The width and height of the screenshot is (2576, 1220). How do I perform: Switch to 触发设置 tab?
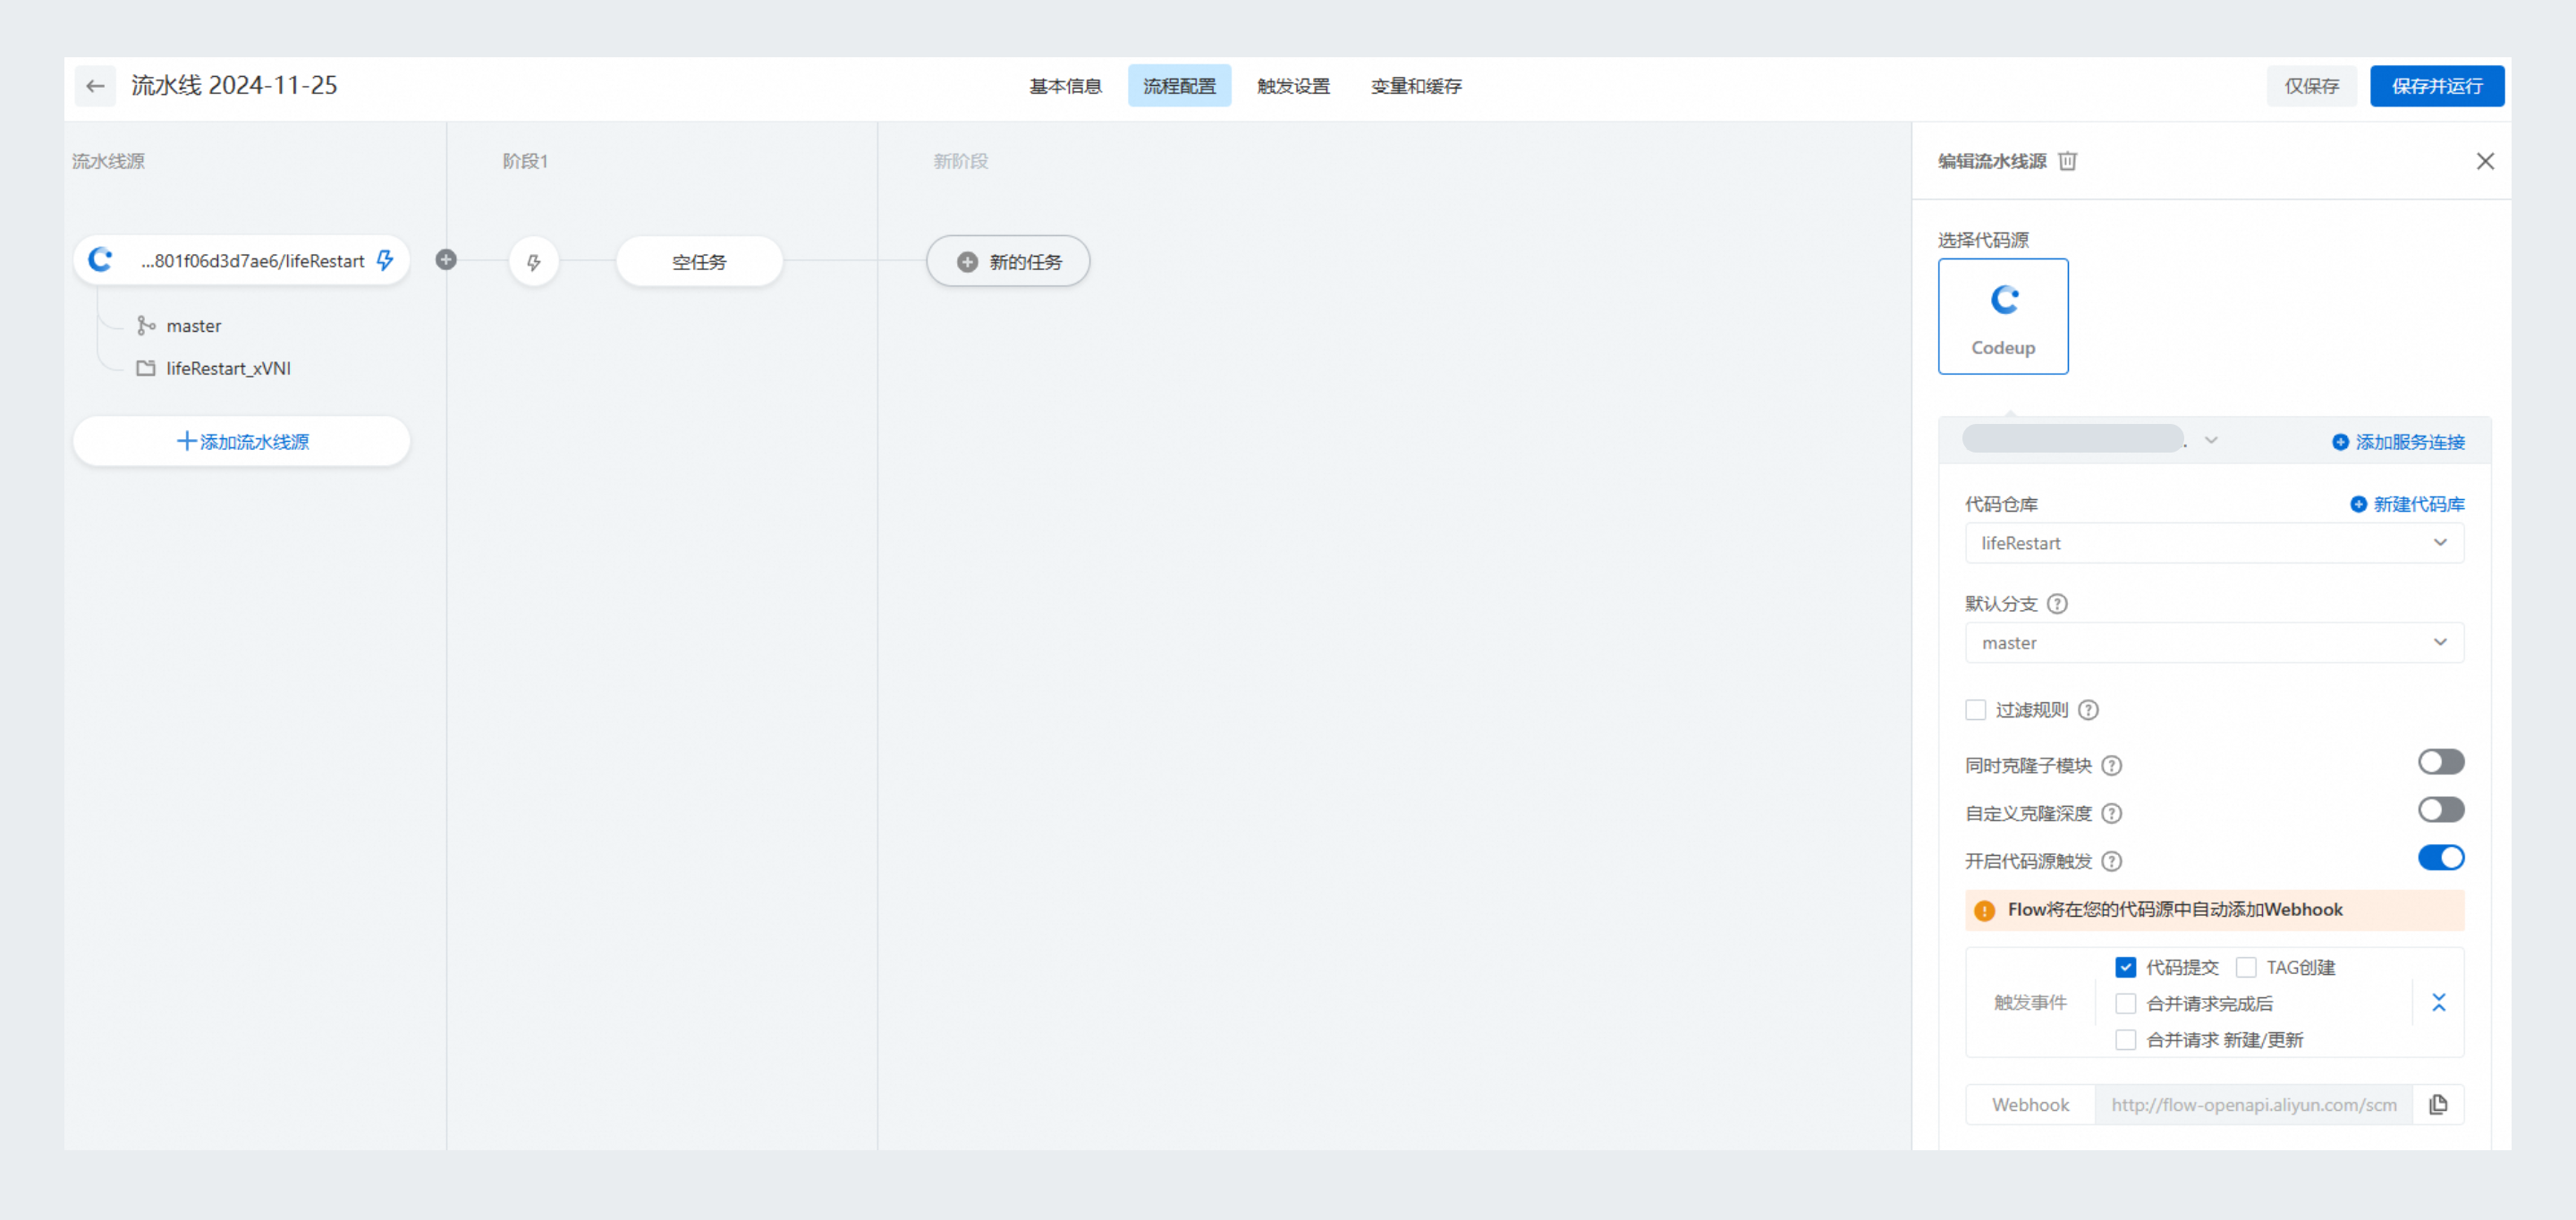pyautogui.click(x=1293, y=86)
